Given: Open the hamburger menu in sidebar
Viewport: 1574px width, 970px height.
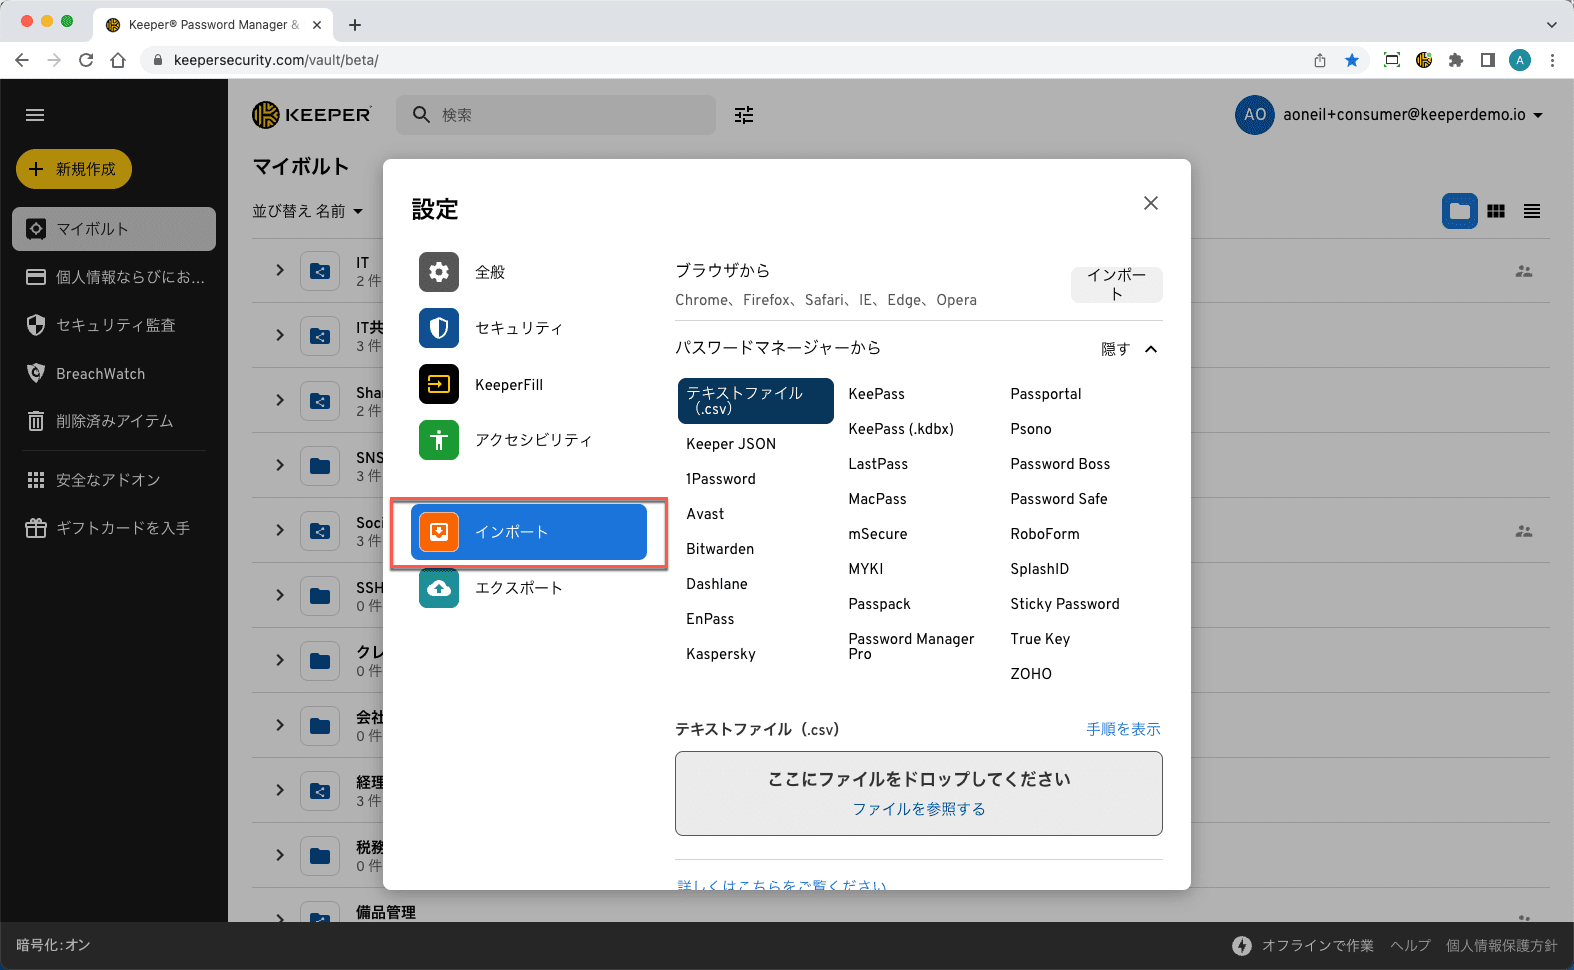Looking at the screenshot, I should click(x=35, y=115).
